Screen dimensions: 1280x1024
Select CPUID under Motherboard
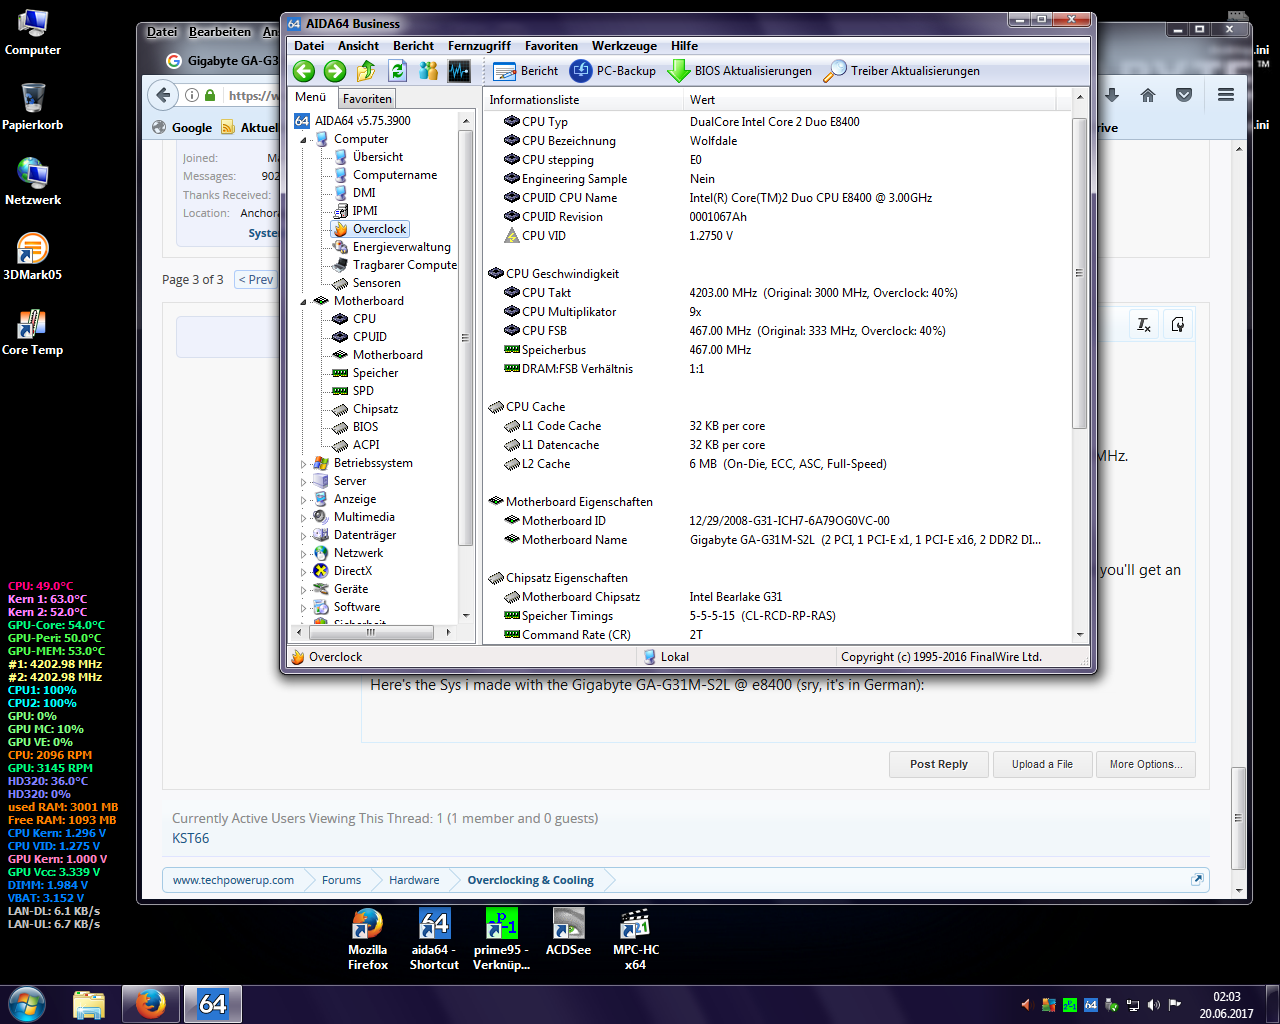(369, 337)
